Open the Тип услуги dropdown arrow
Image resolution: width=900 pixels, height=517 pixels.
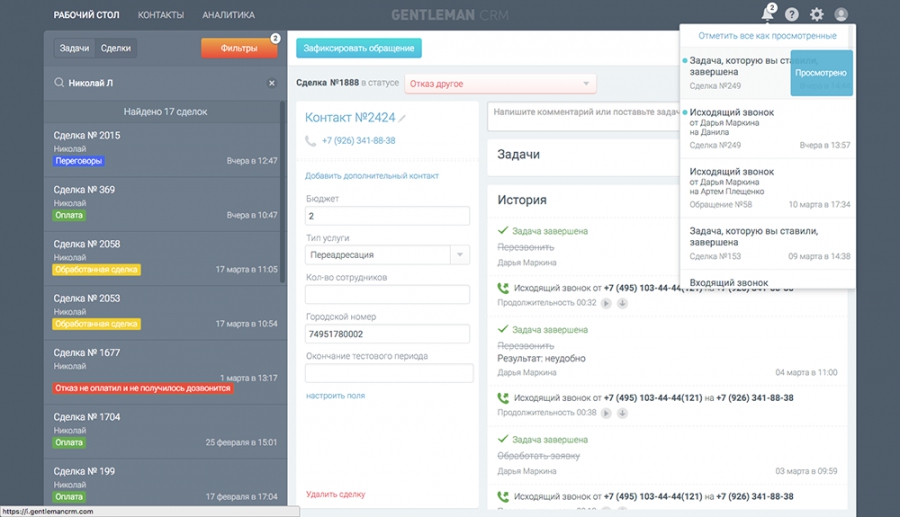tap(460, 255)
